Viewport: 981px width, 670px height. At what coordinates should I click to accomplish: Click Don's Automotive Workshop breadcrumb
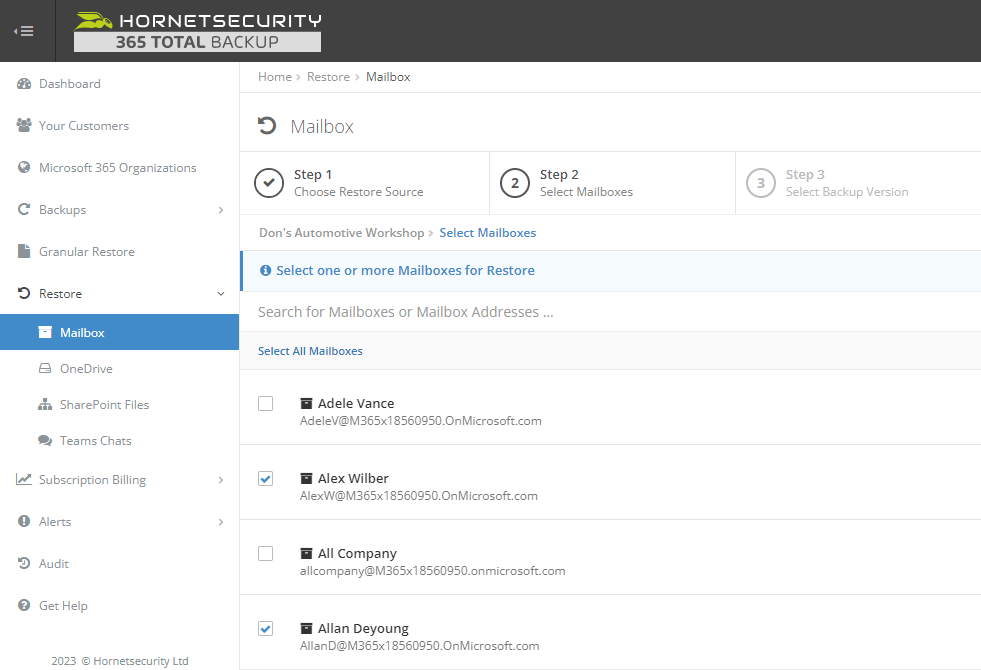pos(342,233)
